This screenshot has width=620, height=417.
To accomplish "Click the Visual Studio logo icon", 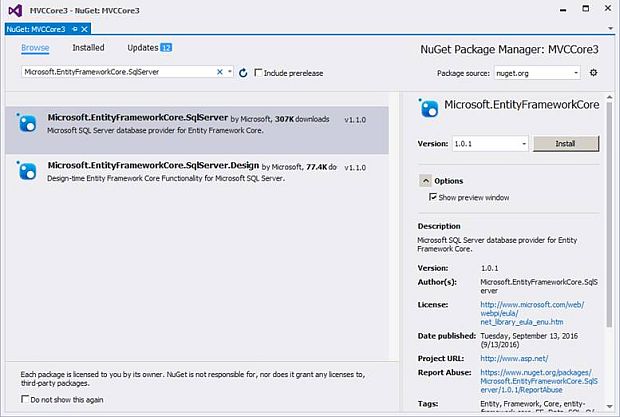I will (x=15, y=10).
